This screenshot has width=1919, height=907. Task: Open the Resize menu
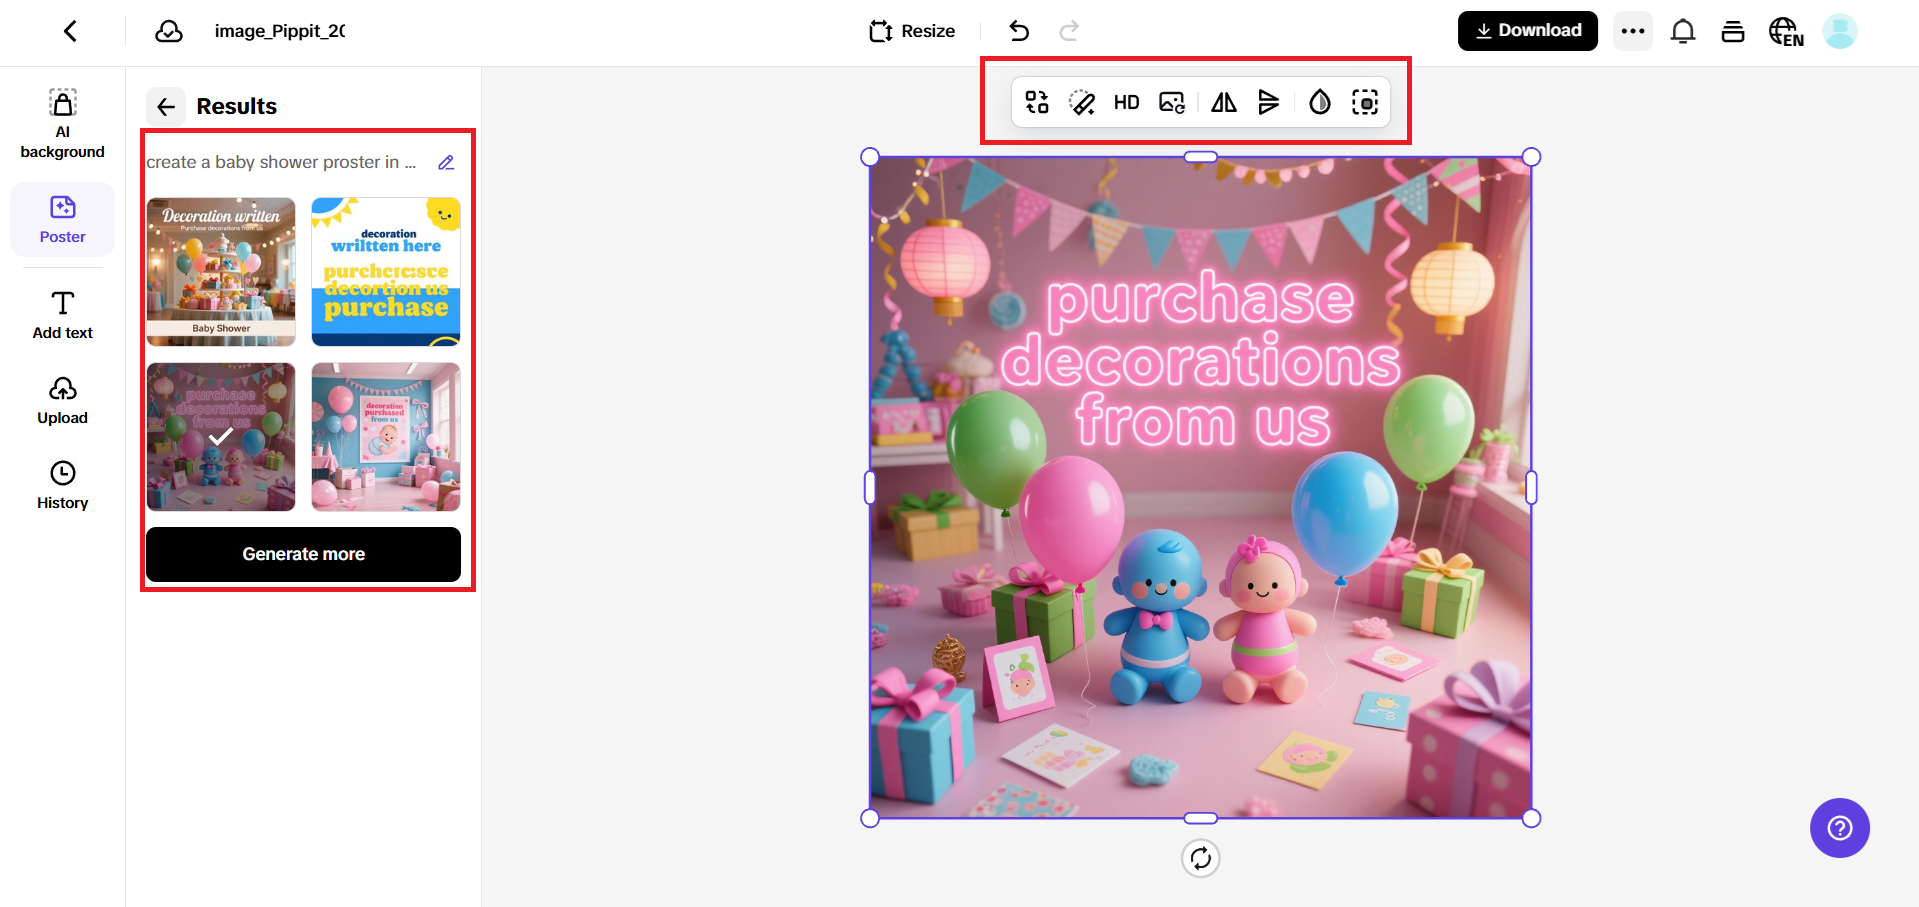click(x=911, y=31)
